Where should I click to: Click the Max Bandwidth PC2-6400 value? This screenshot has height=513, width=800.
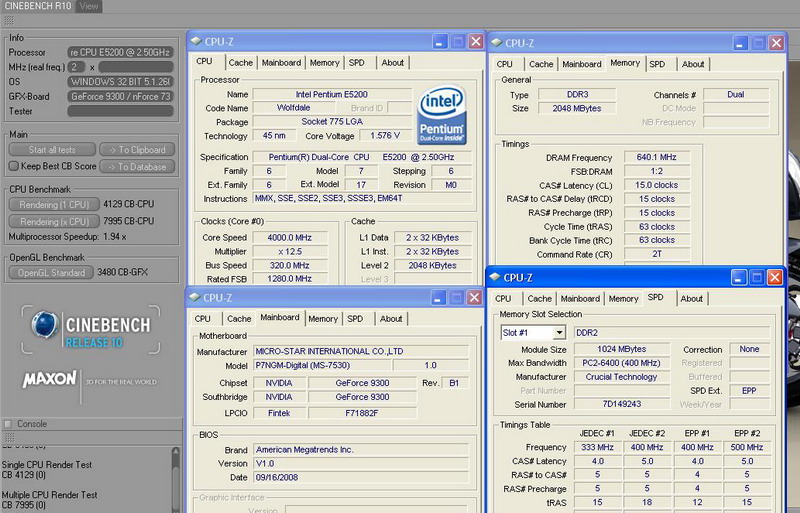point(621,363)
